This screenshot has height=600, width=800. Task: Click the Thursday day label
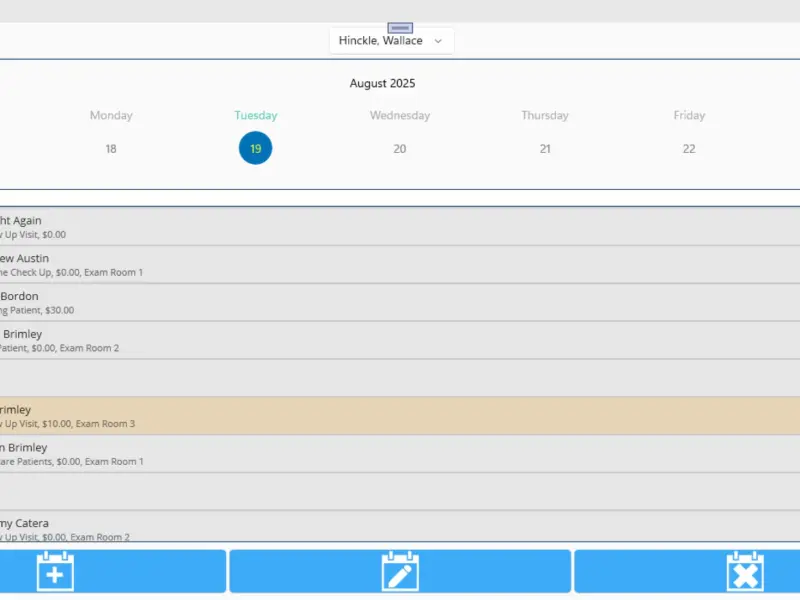point(545,115)
